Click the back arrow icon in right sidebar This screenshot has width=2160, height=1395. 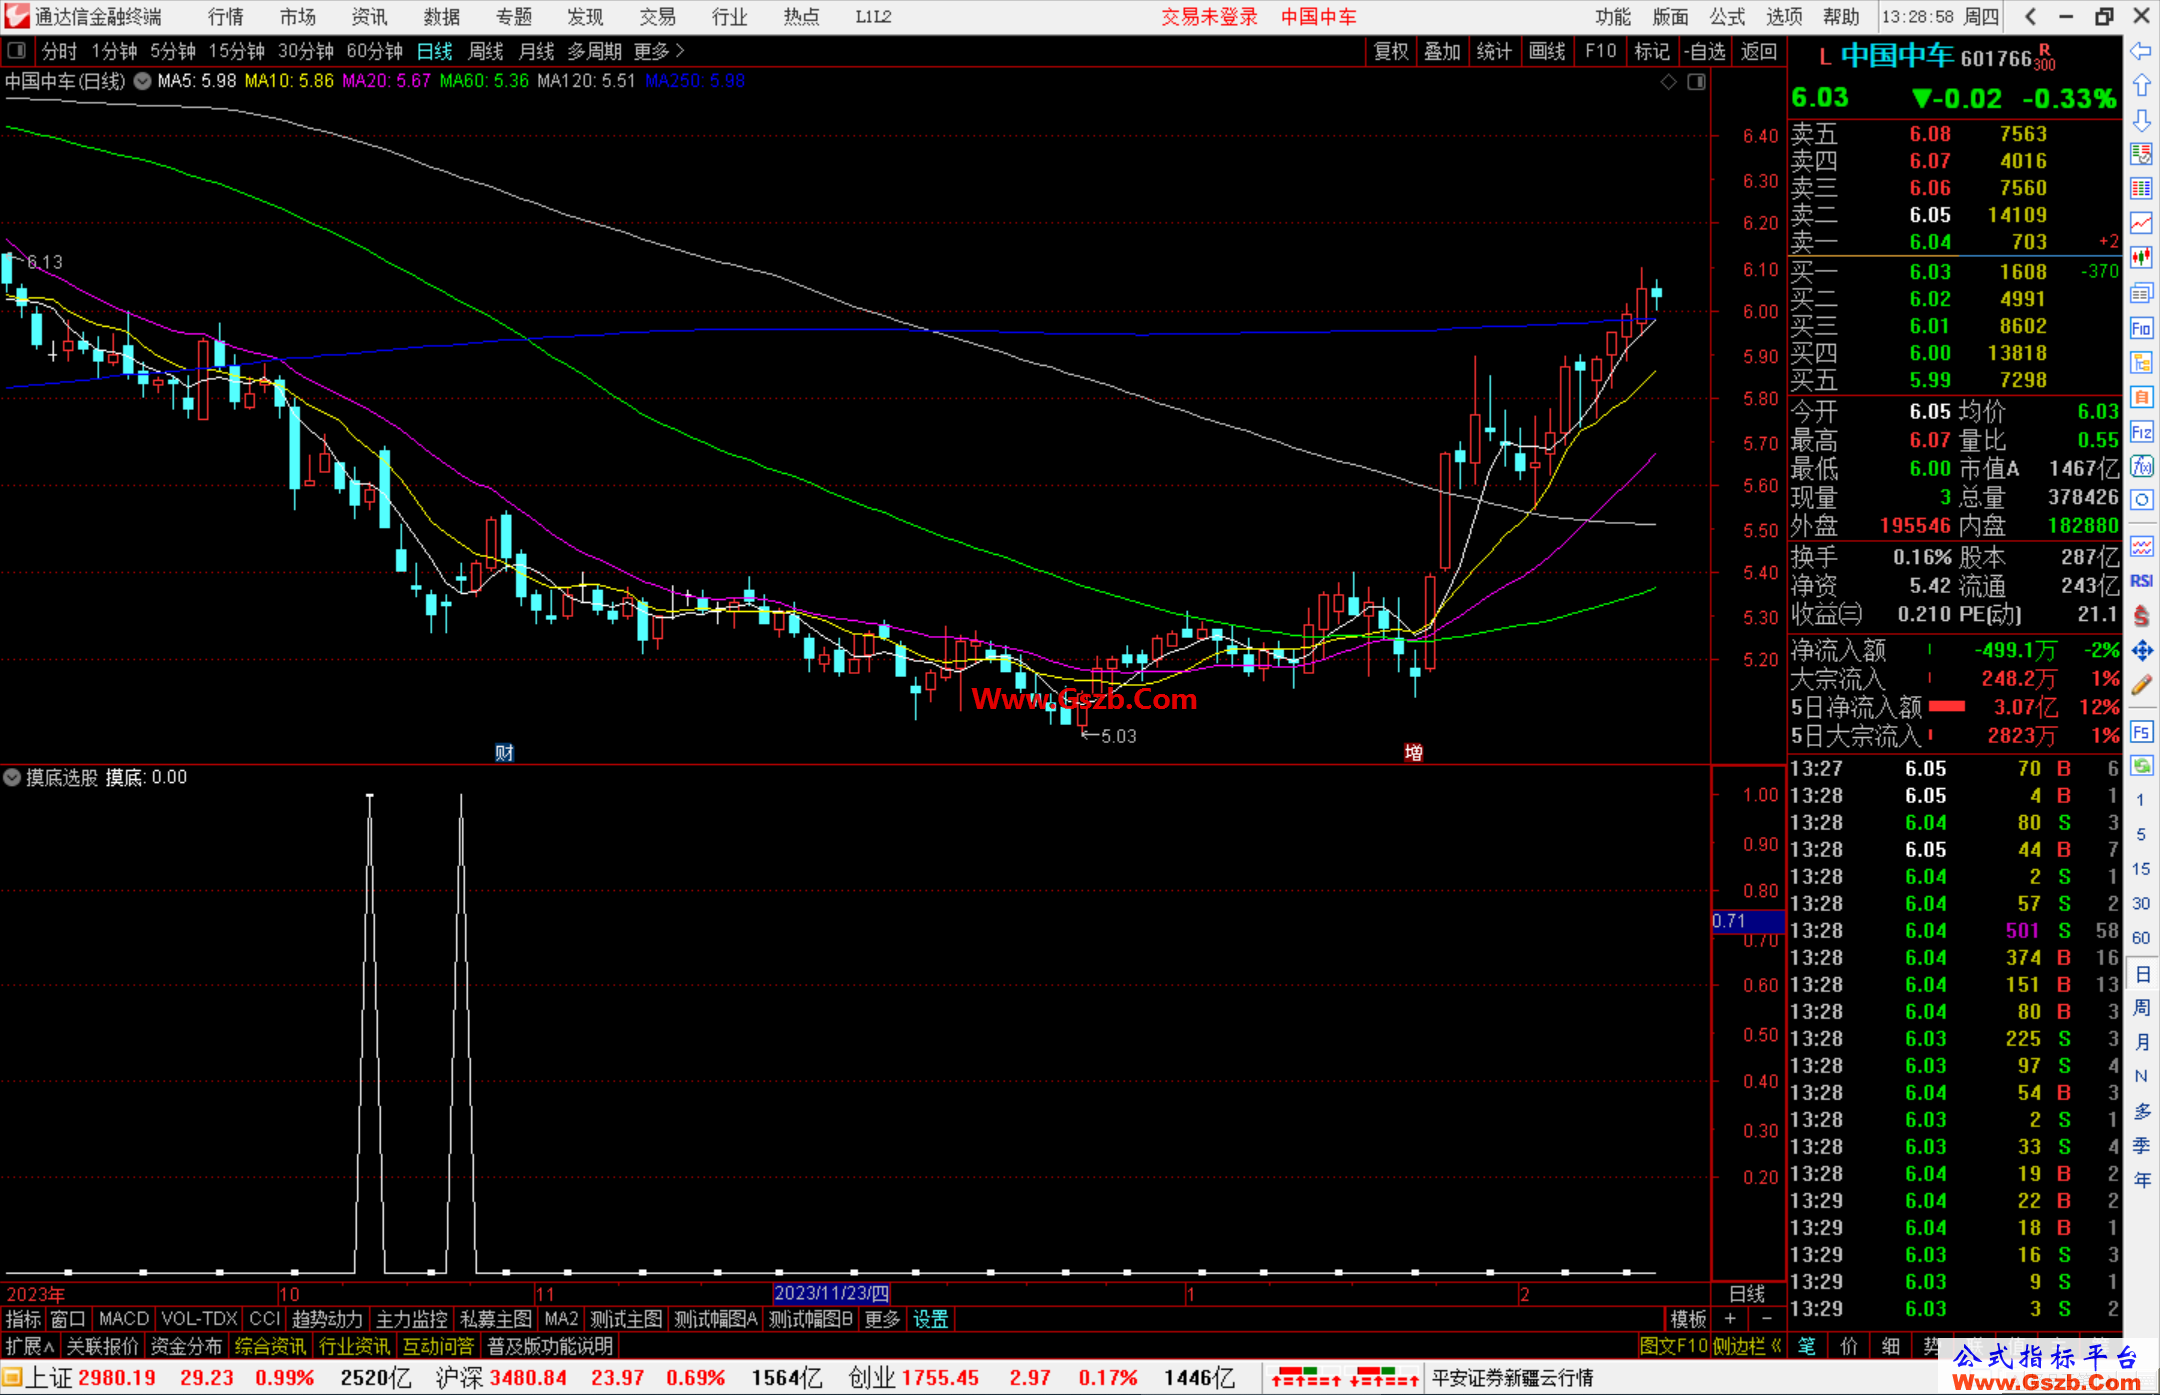pos(2141,51)
